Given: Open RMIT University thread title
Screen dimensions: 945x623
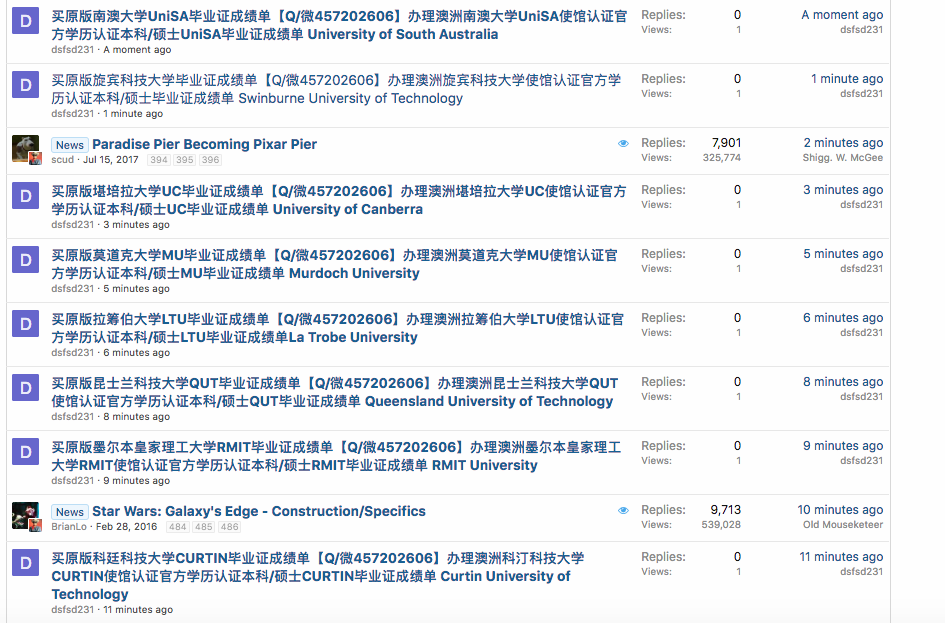Looking at the screenshot, I should click(336, 456).
